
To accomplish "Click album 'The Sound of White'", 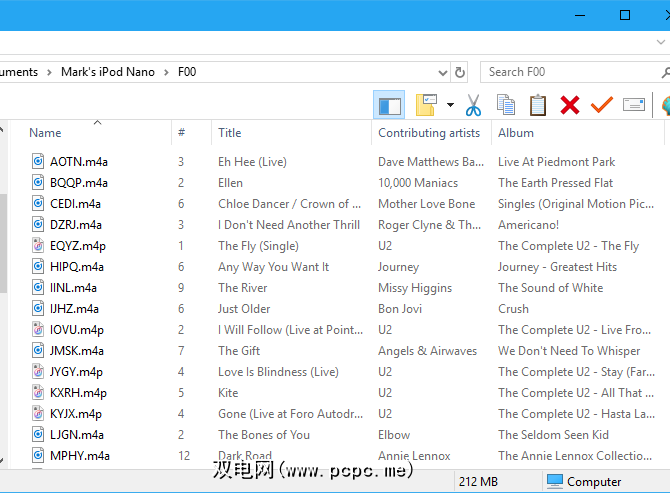I will point(550,288).
